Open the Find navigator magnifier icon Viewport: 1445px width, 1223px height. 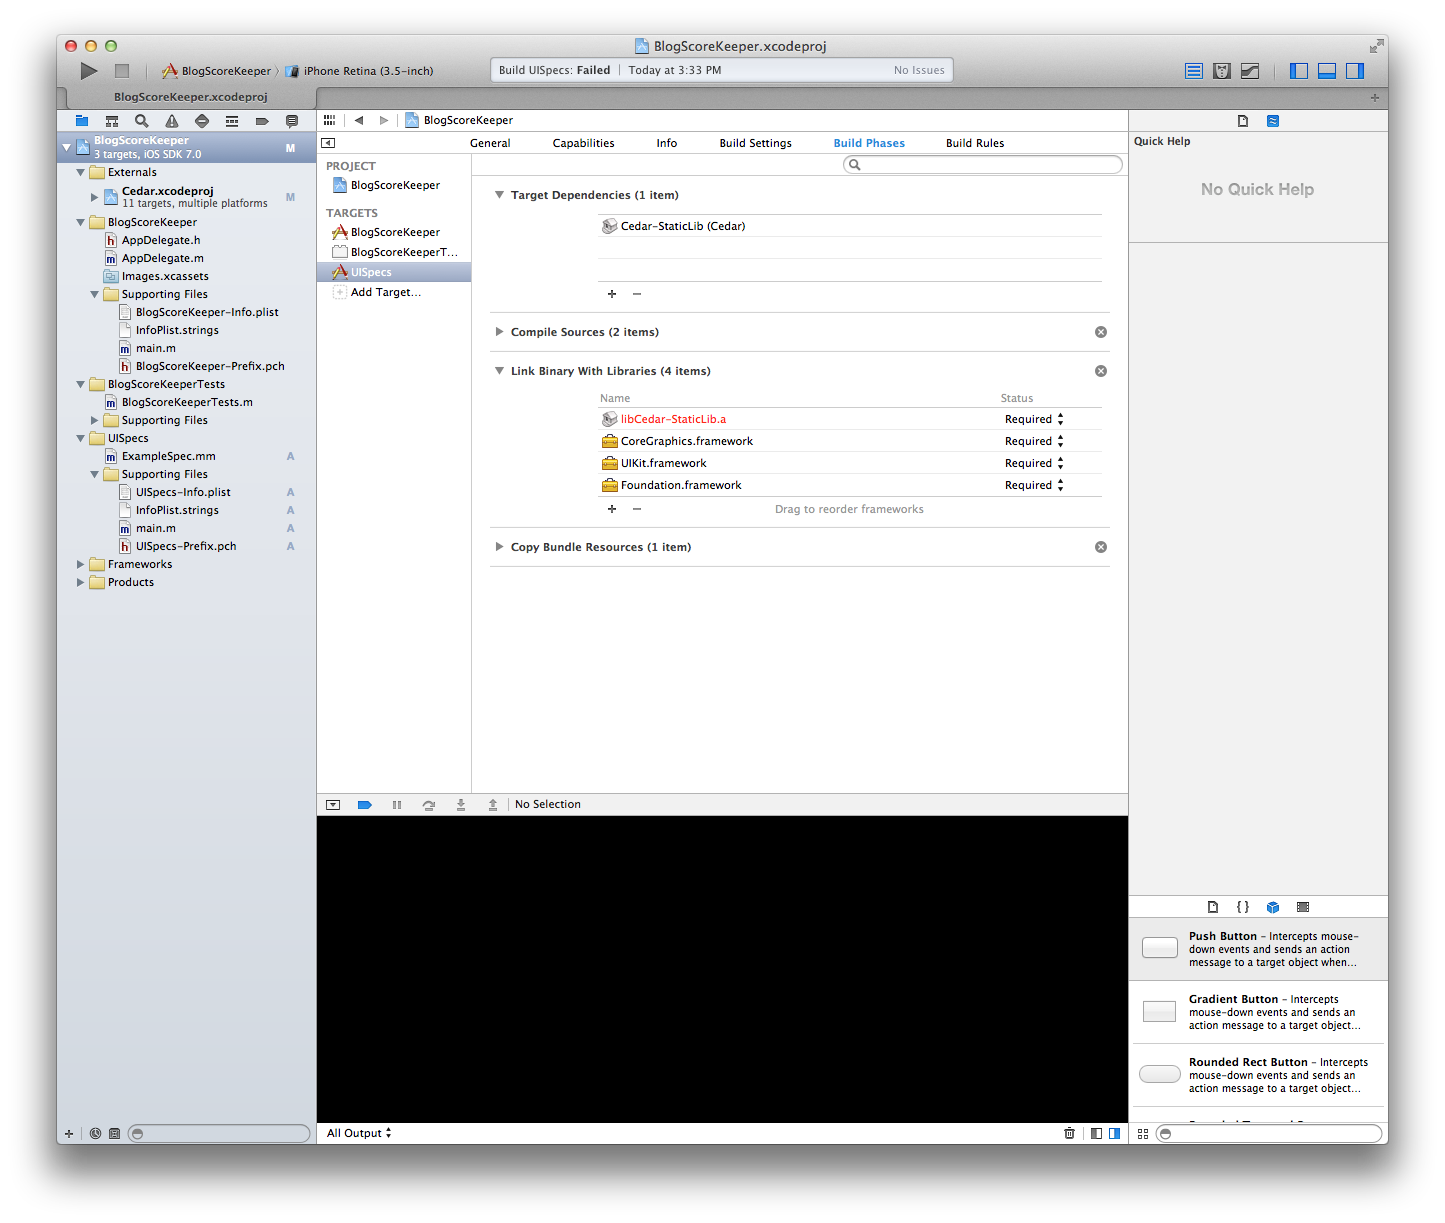click(142, 121)
